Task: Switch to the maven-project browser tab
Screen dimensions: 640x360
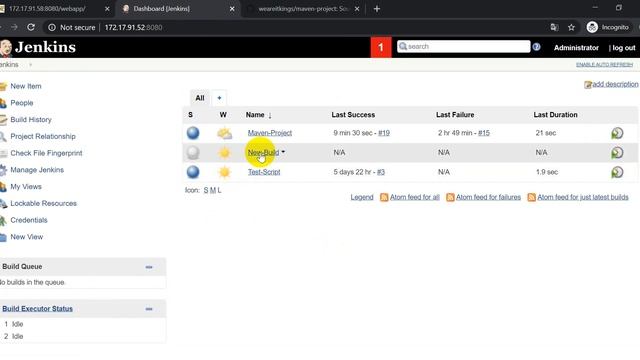Action: (303, 9)
